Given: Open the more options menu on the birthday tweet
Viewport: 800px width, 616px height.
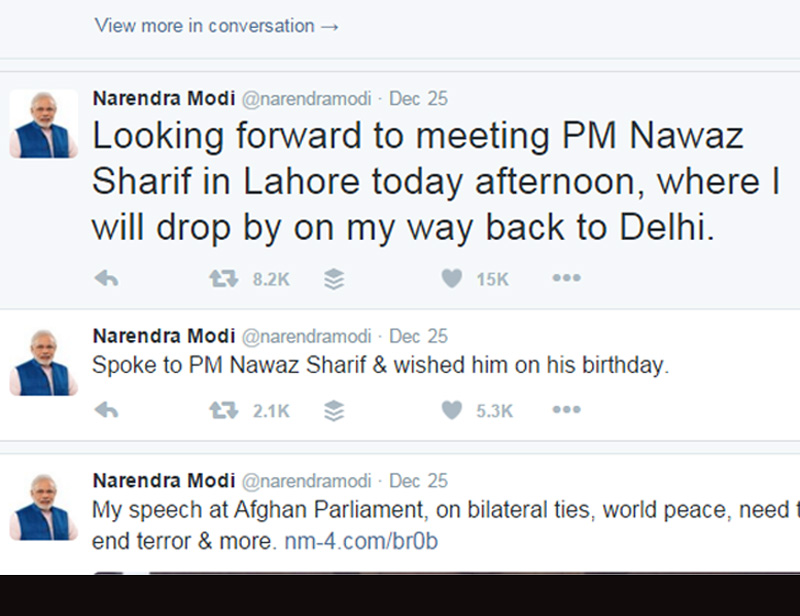Looking at the screenshot, I should [566, 409].
